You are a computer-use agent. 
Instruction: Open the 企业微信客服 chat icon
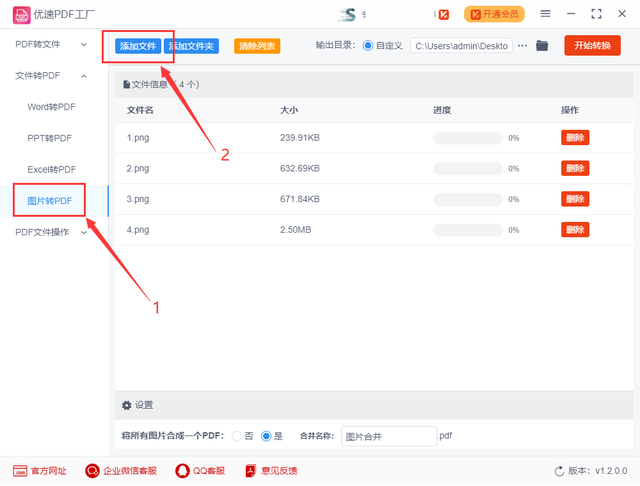point(92,471)
